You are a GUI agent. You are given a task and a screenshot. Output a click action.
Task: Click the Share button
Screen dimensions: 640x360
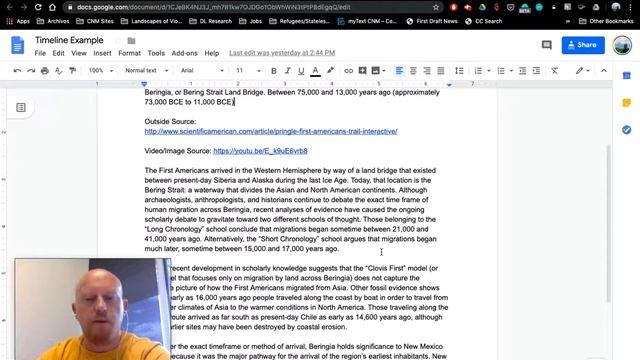coord(583,45)
